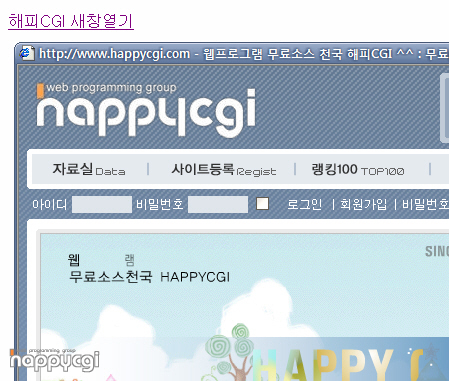449x381 pixels.
Task: Click the browser window title bar text
Action: (244, 54)
